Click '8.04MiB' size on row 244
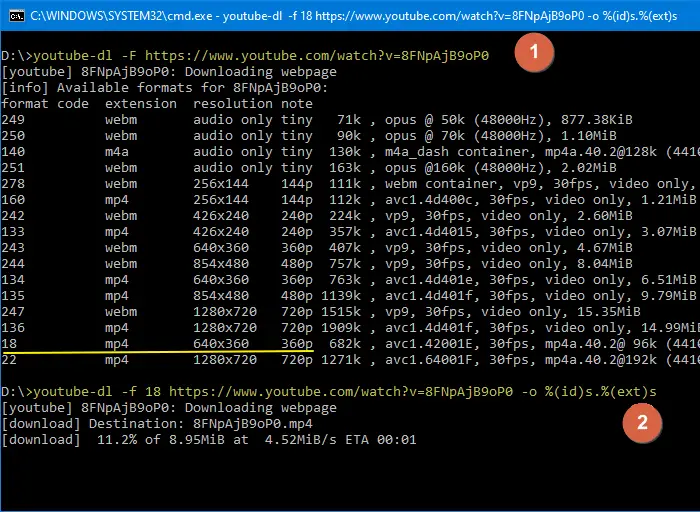The width and height of the screenshot is (700, 512). pos(605,264)
